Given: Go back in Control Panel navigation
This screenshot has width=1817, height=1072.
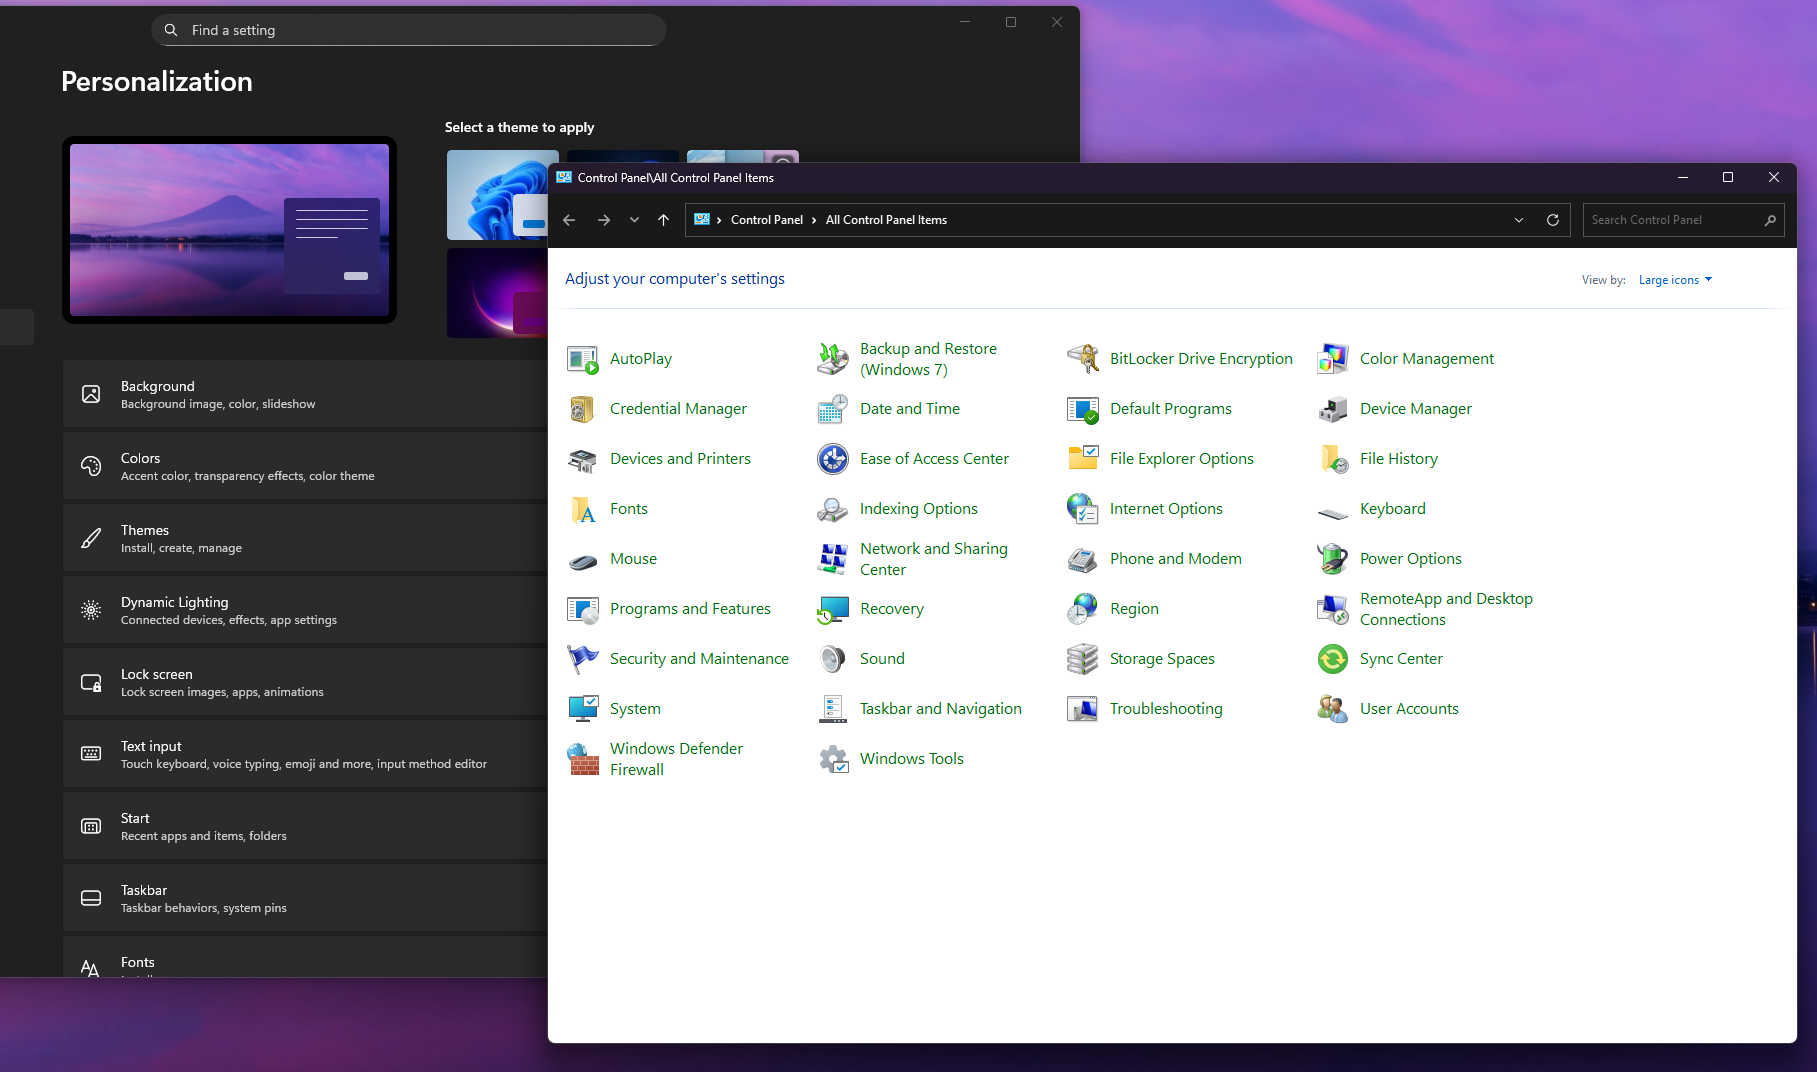Looking at the screenshot, I should click(569, 220).
